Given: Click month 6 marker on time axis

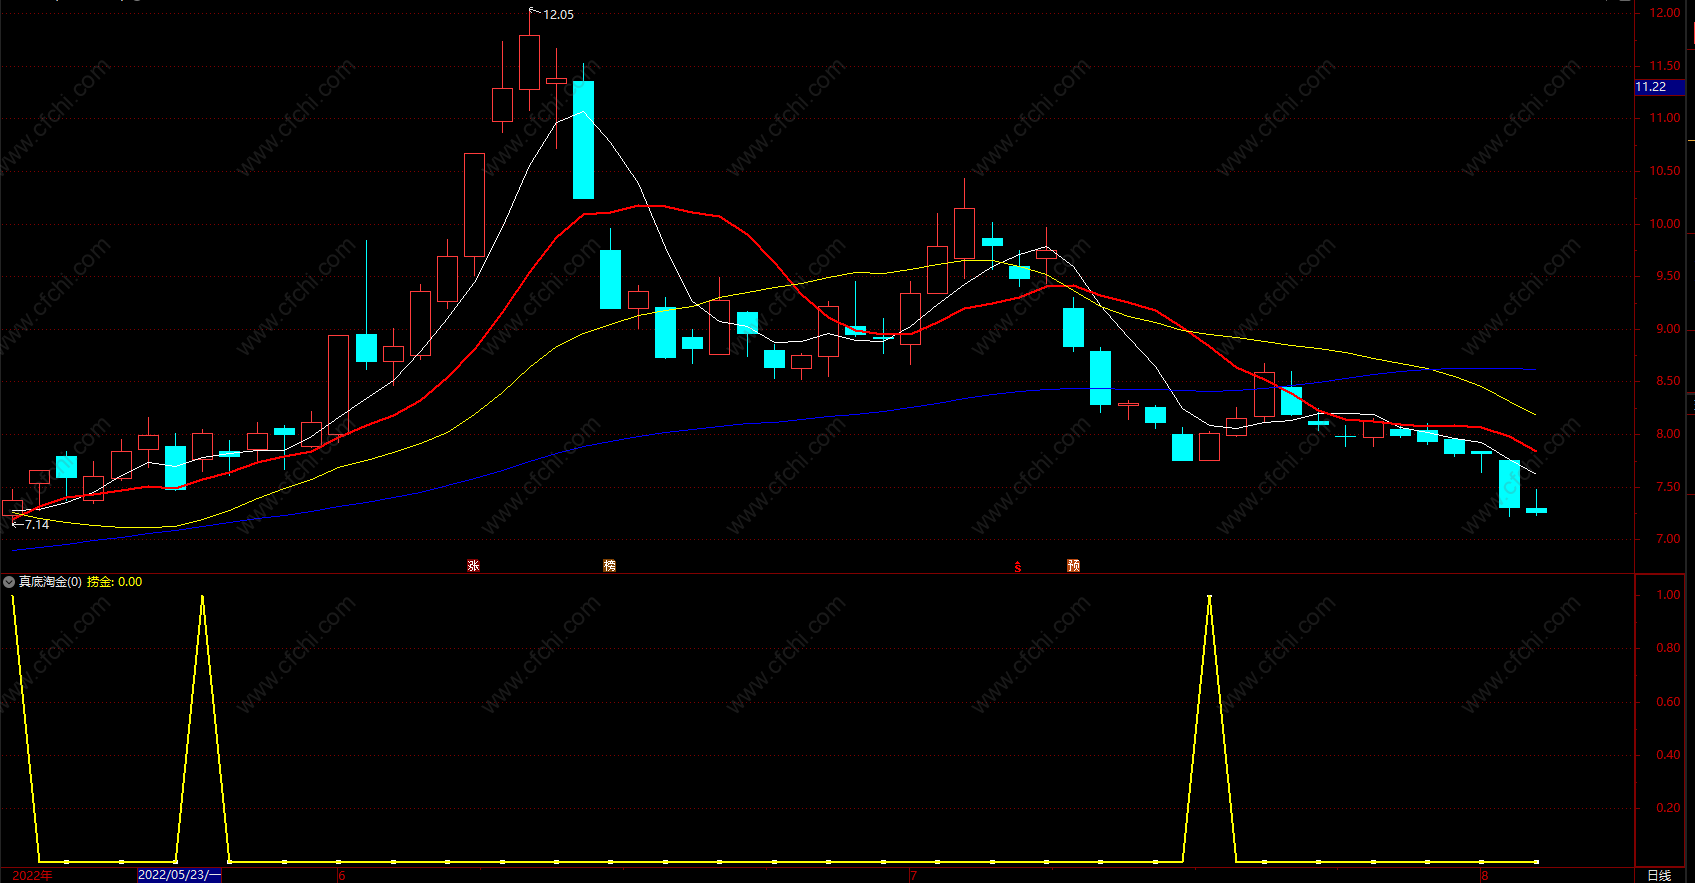Looking at the screenshot, I should [342, 876].
